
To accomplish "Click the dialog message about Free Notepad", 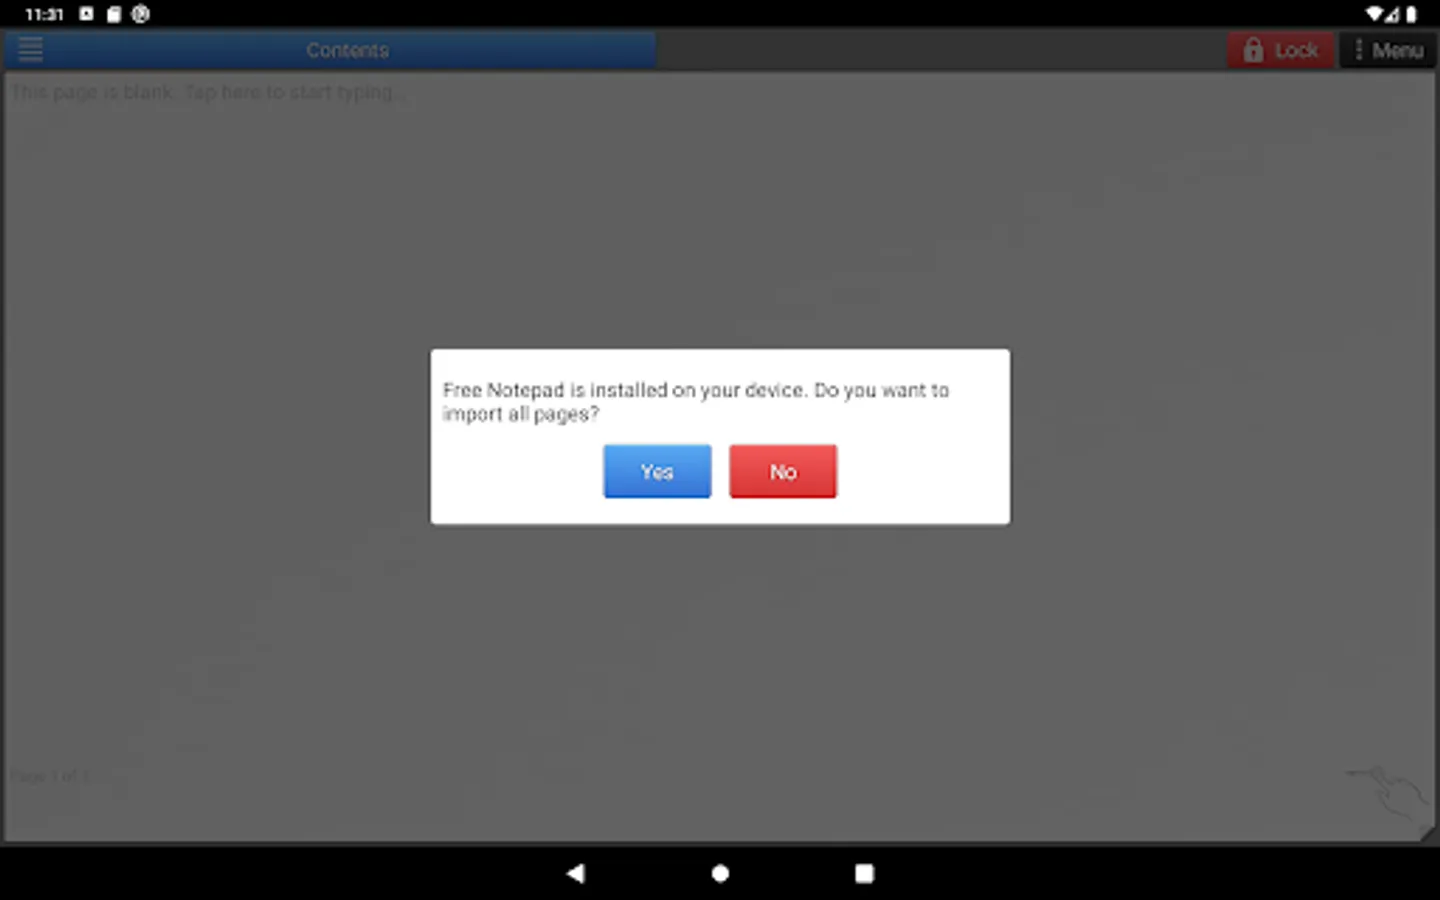I will click(696, 402).
